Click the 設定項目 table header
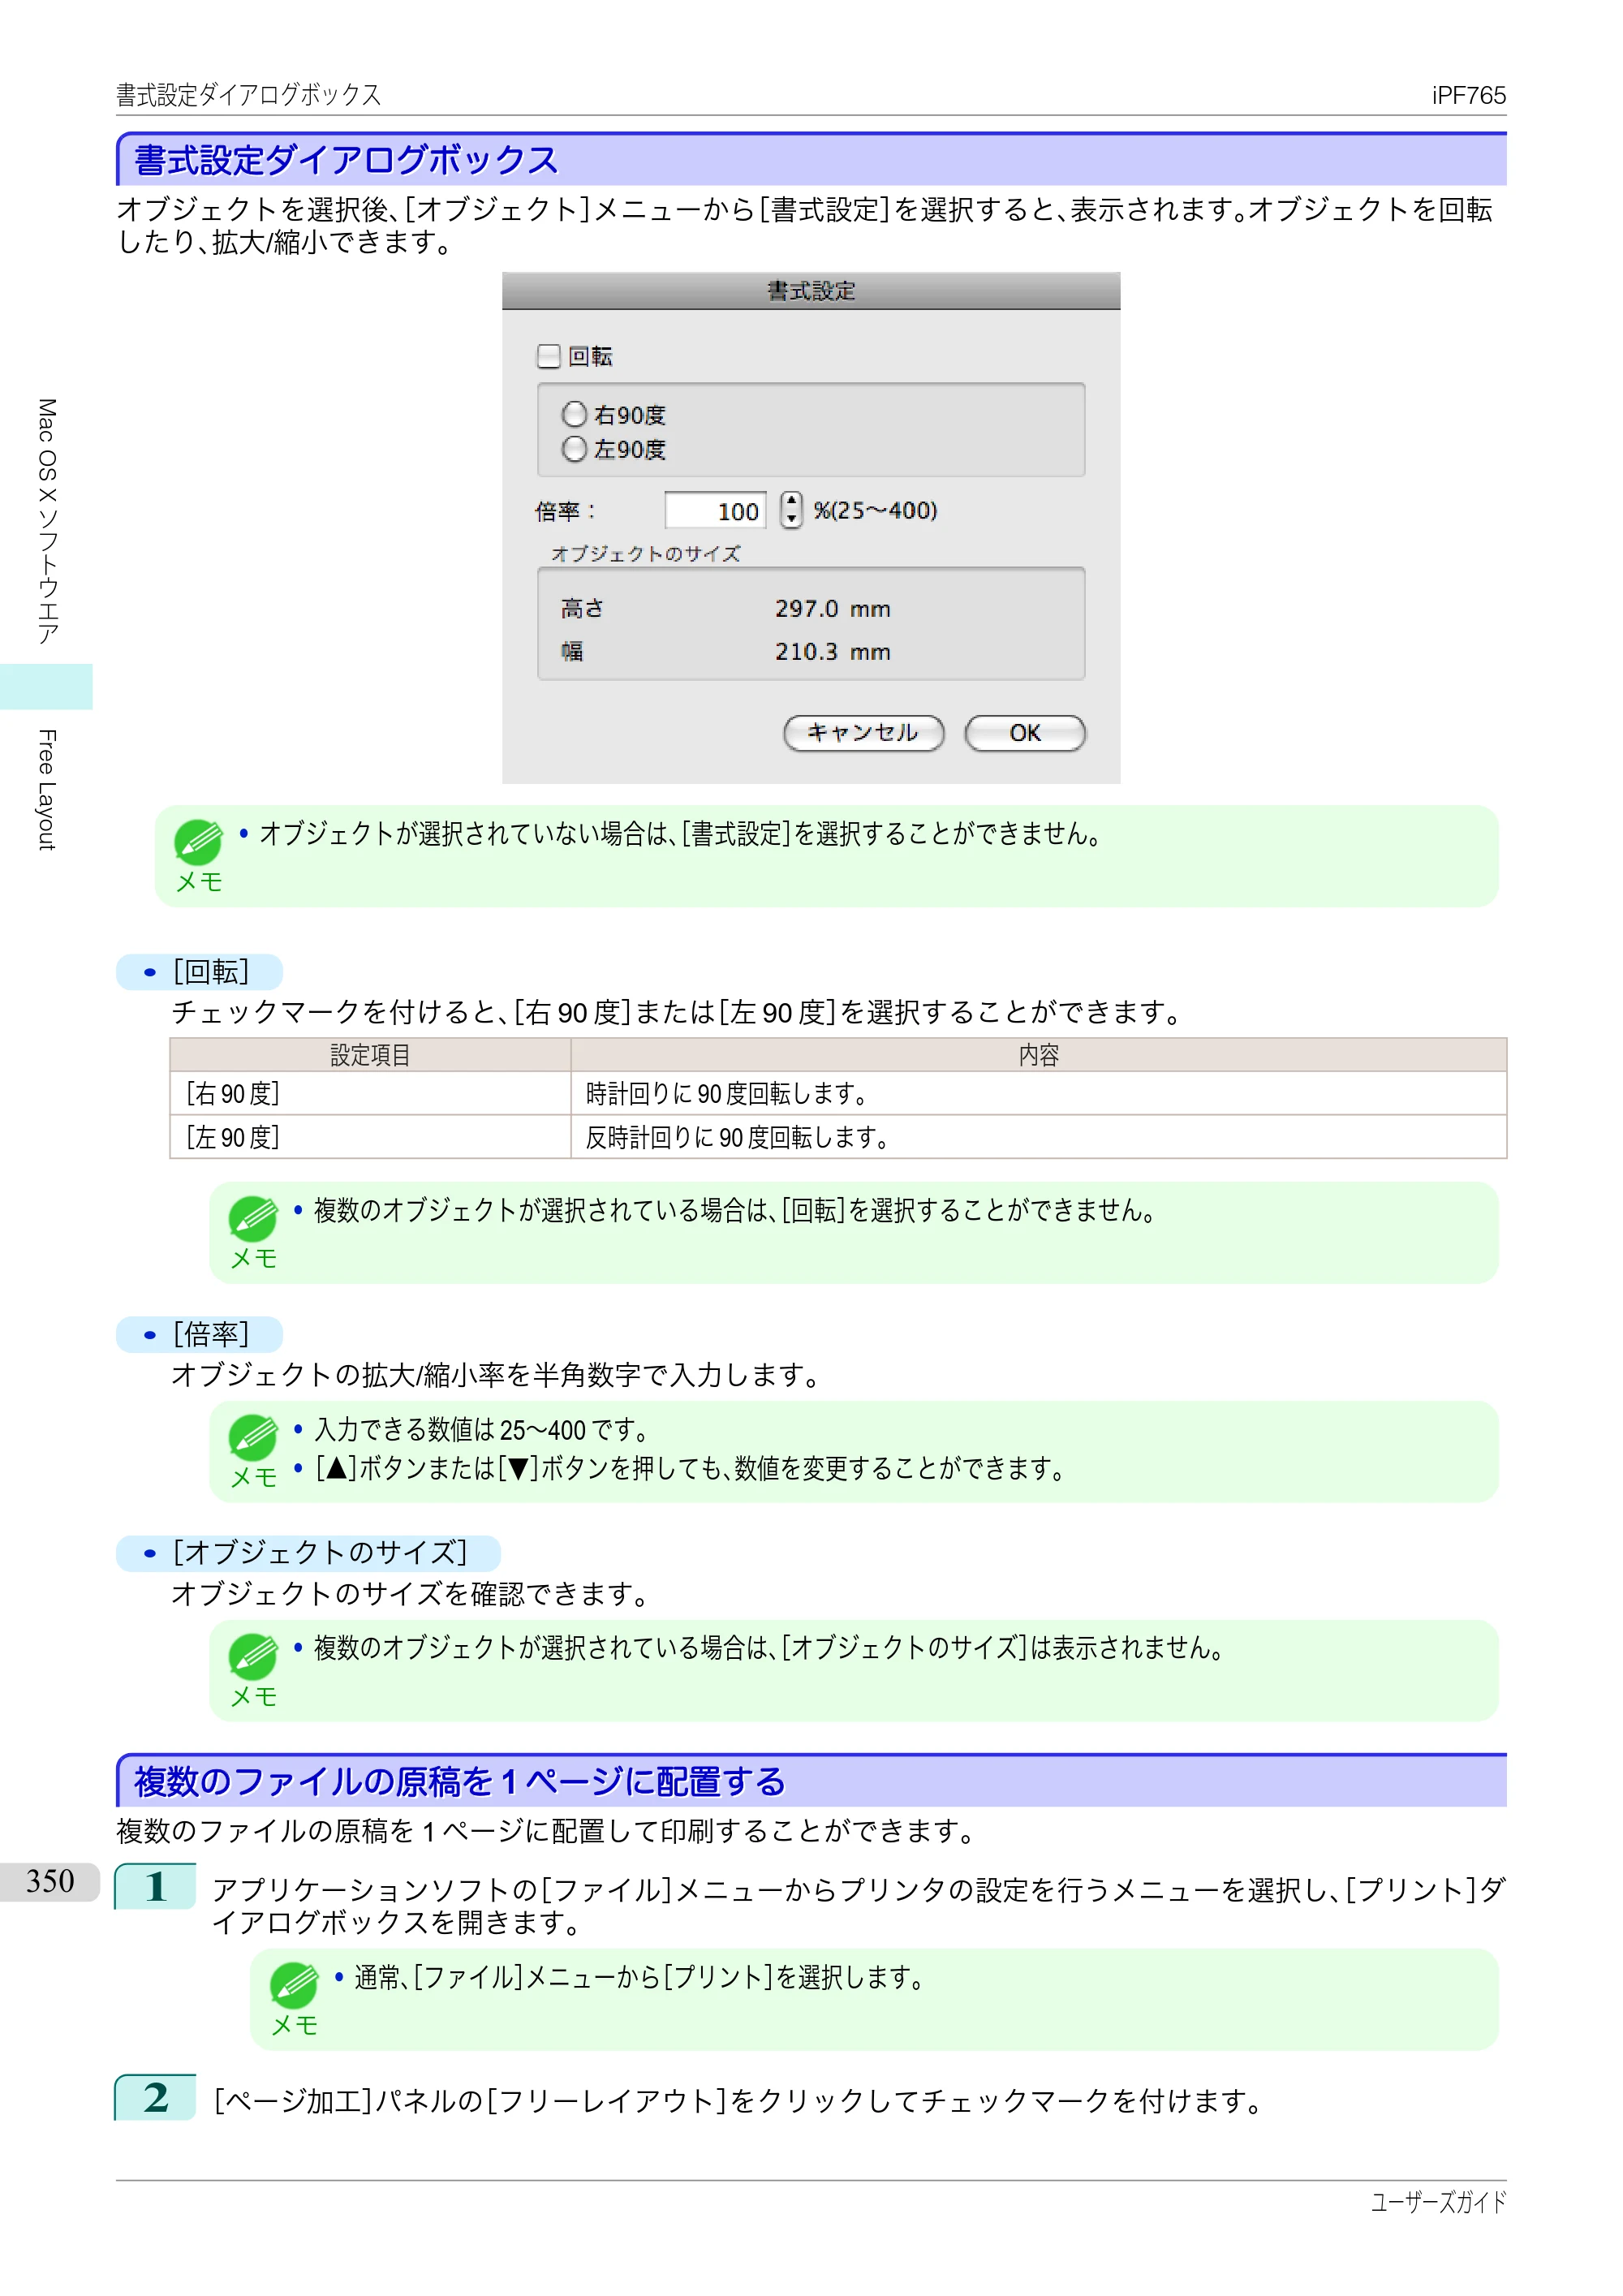 pyautogui.click(x=370, y=1055)
